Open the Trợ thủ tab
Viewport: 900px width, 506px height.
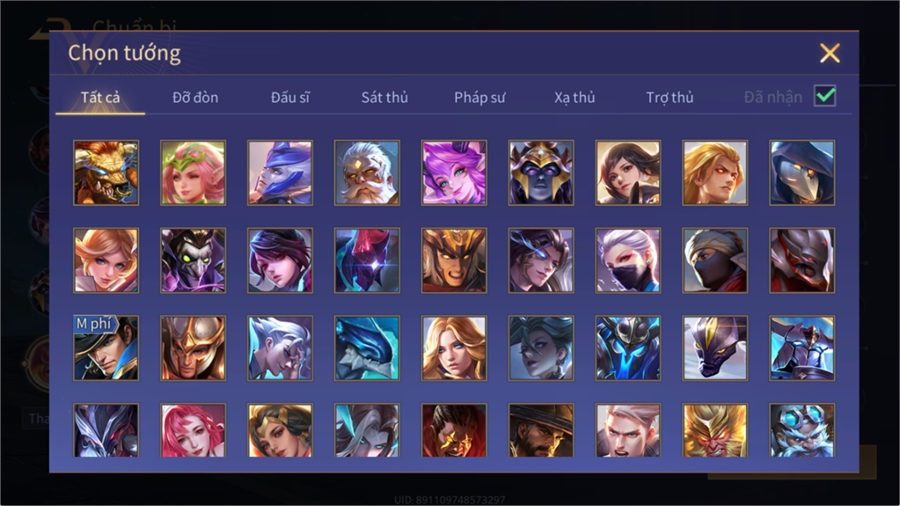pyautogui.click(x=670, y=98)
